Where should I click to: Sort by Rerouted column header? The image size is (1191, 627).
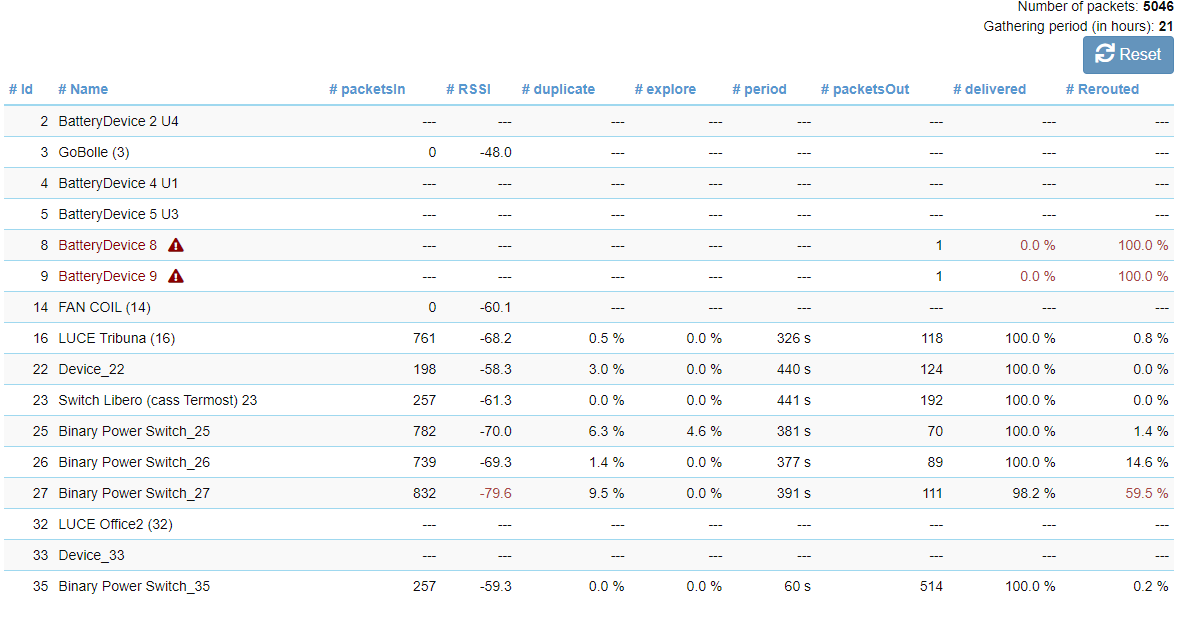click(1102, 89)
